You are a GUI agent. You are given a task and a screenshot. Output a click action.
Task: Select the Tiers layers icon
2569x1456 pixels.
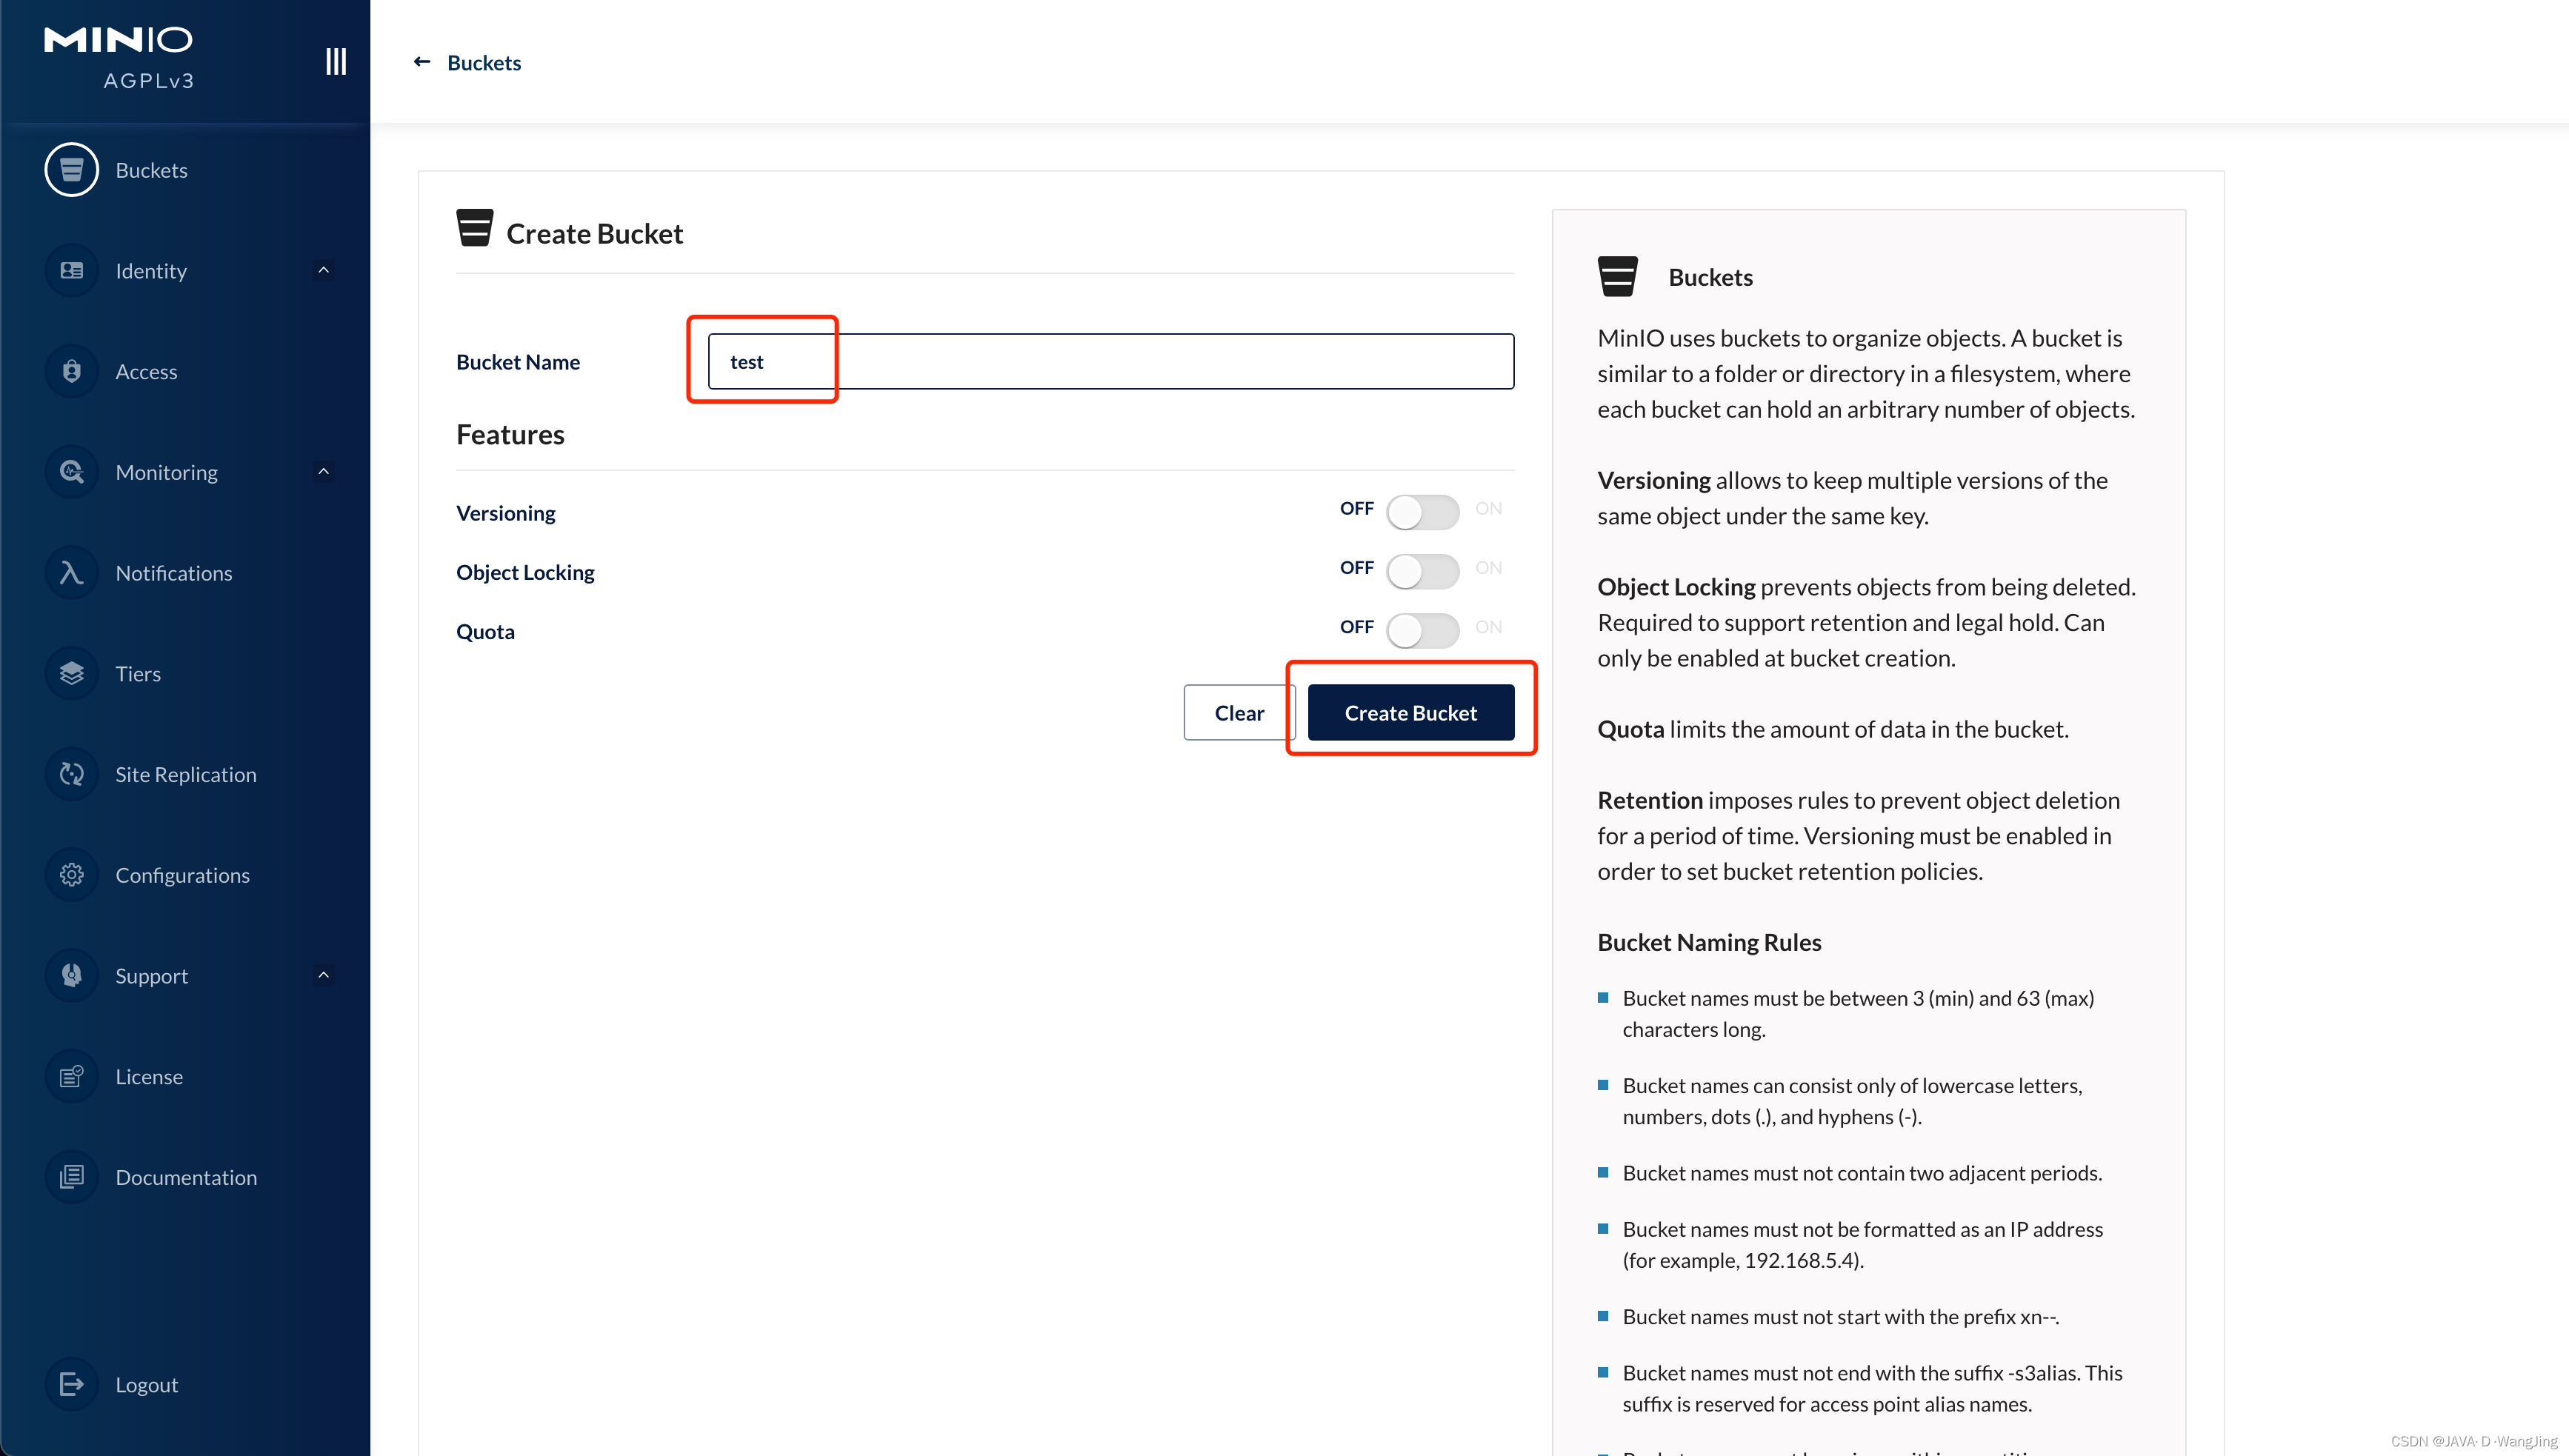pos(71,673)
